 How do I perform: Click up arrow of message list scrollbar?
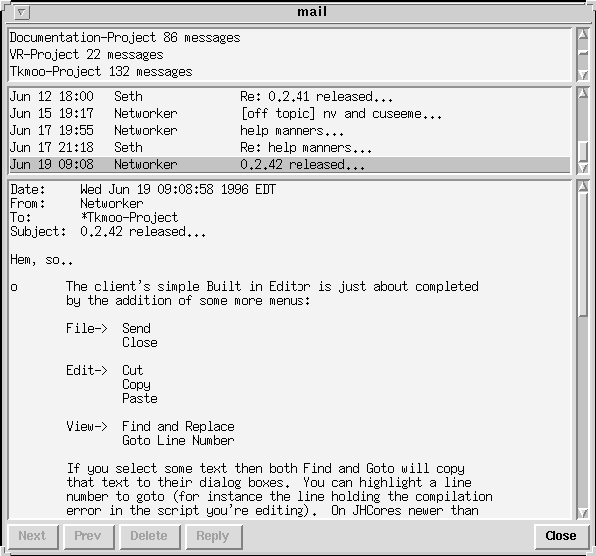click(x=583, y=93)
